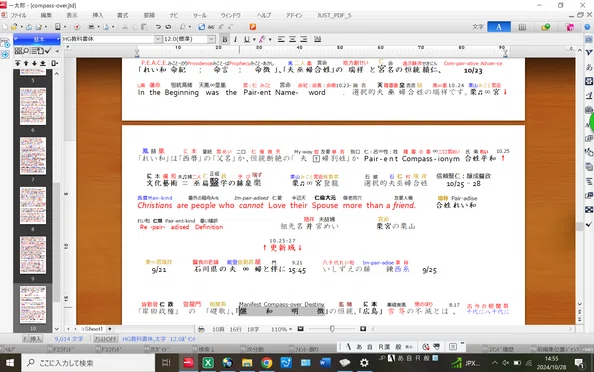This screenshot has width=594, height=372.
Task: Open the HG教科書体 font name dropdown
Action: pos(158,39)
